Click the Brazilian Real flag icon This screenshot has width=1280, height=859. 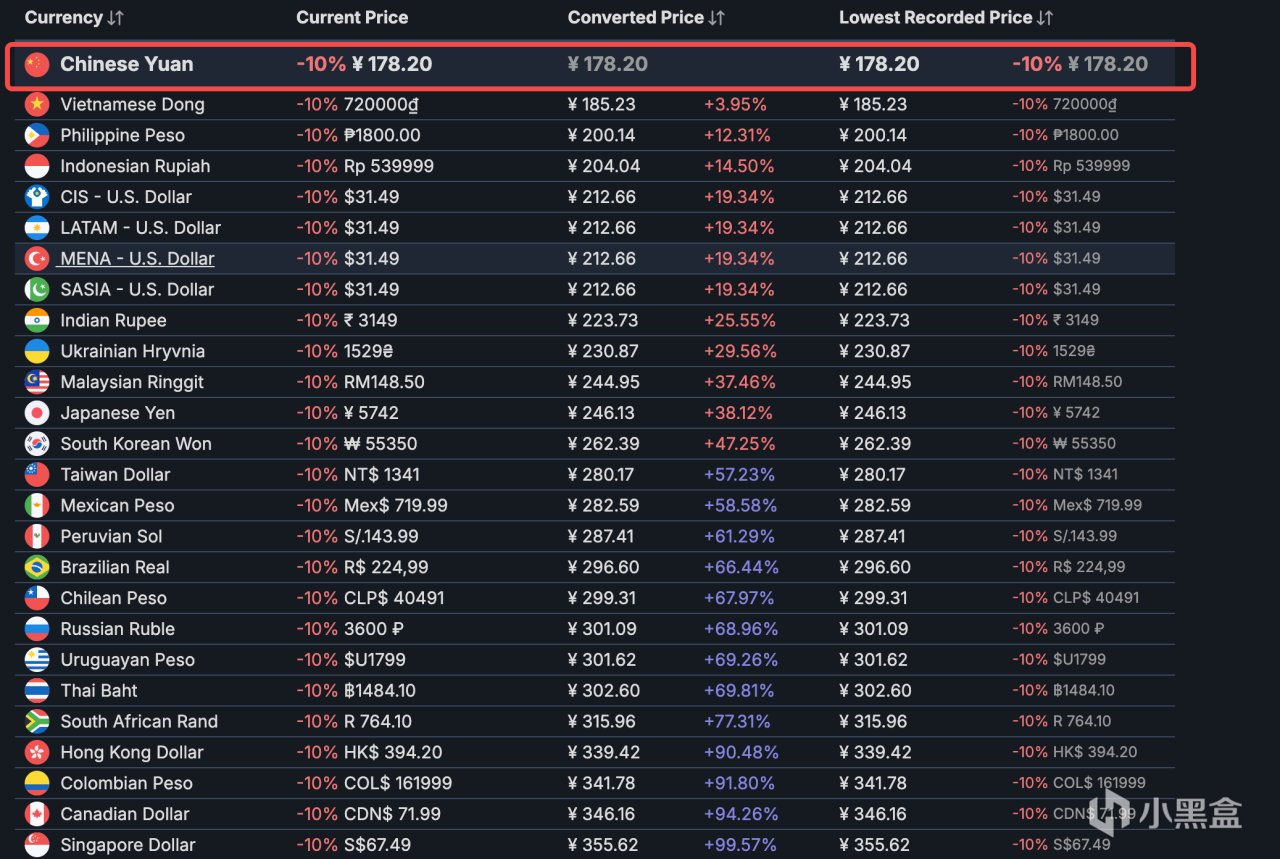[x=37, y=567]
